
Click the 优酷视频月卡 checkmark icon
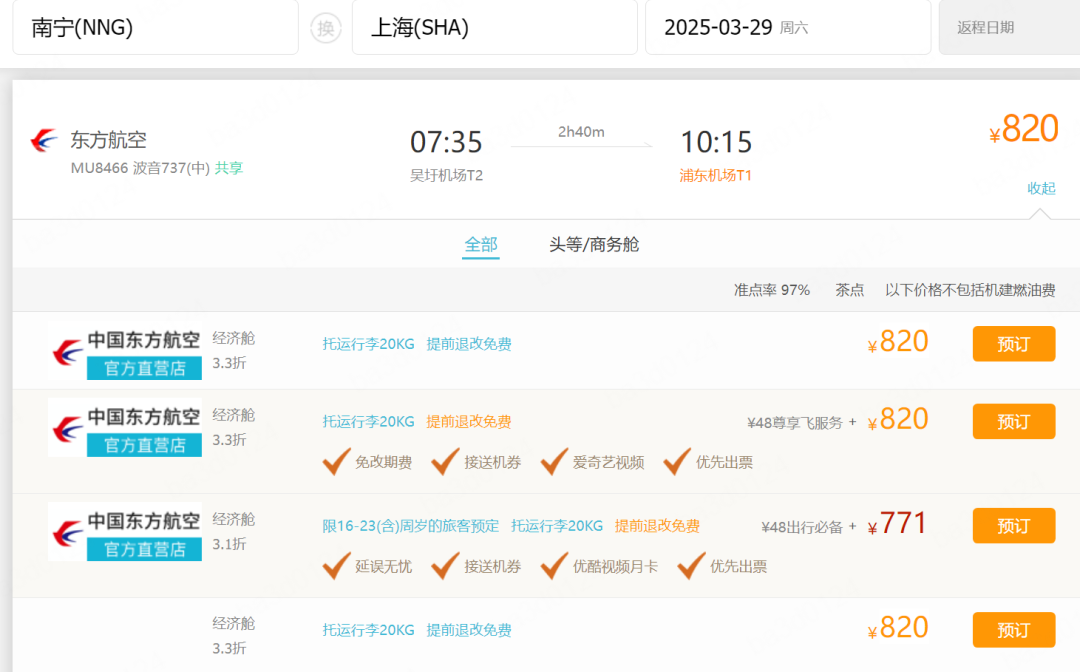coord(554,566)
